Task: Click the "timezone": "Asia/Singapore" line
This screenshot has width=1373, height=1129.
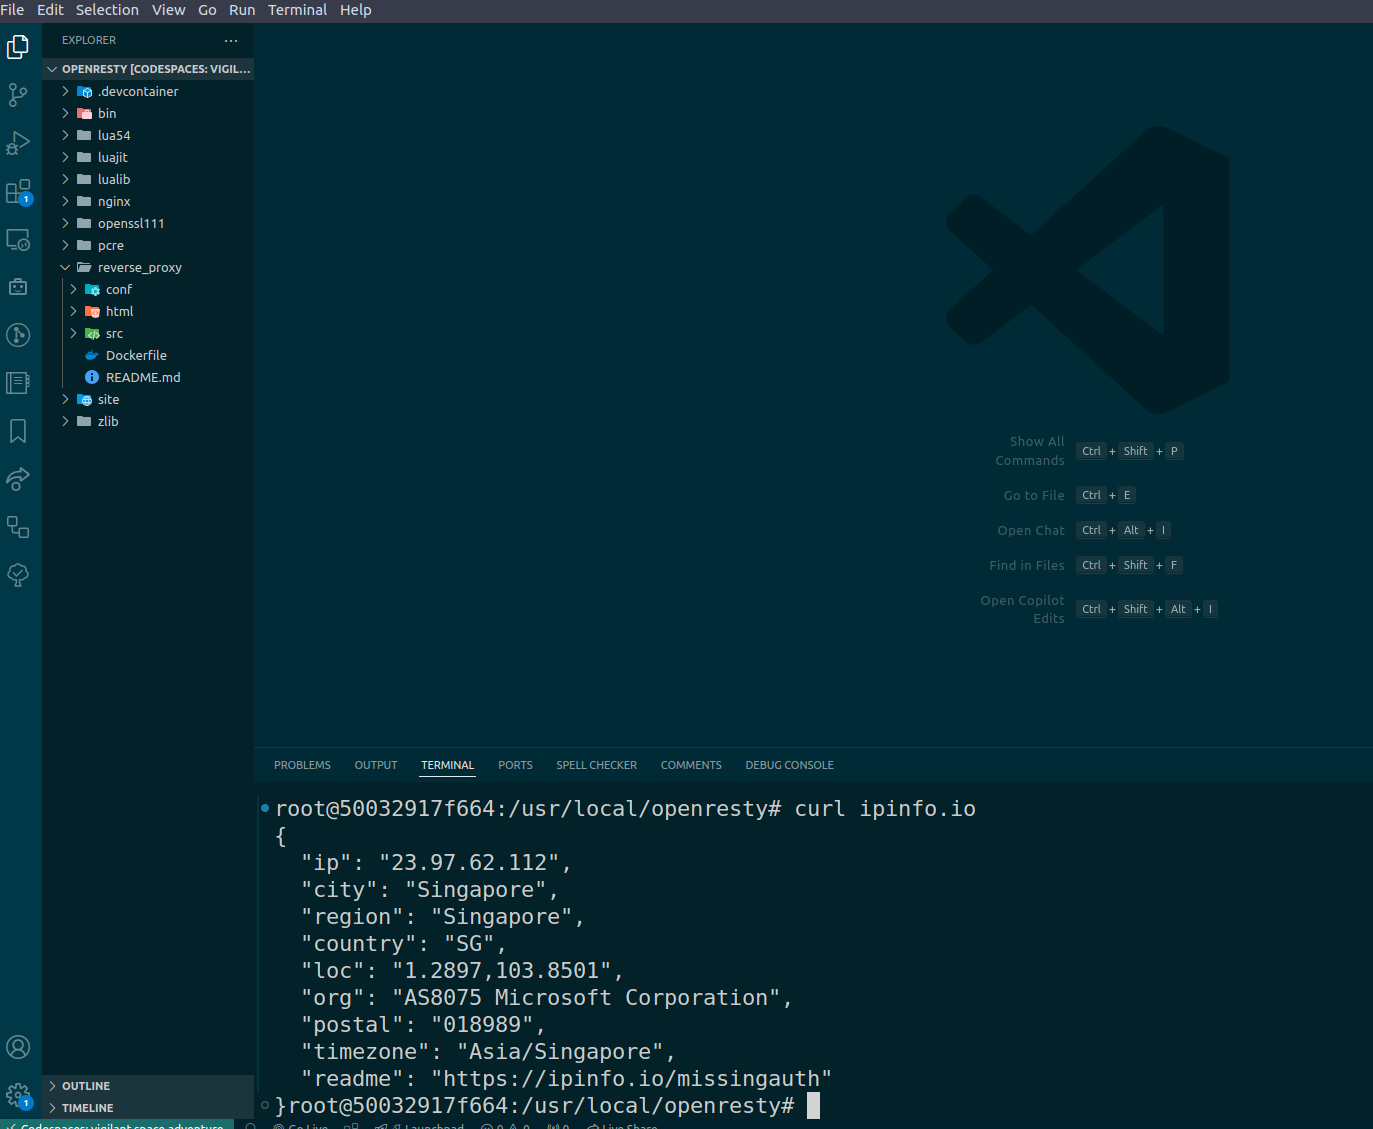Action: pos(488,1051)
